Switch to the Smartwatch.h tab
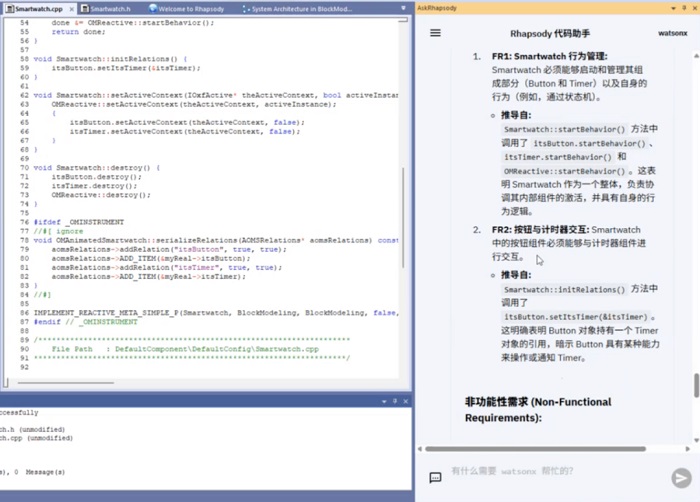Viewport: 700px width, 502px height. 106,9
